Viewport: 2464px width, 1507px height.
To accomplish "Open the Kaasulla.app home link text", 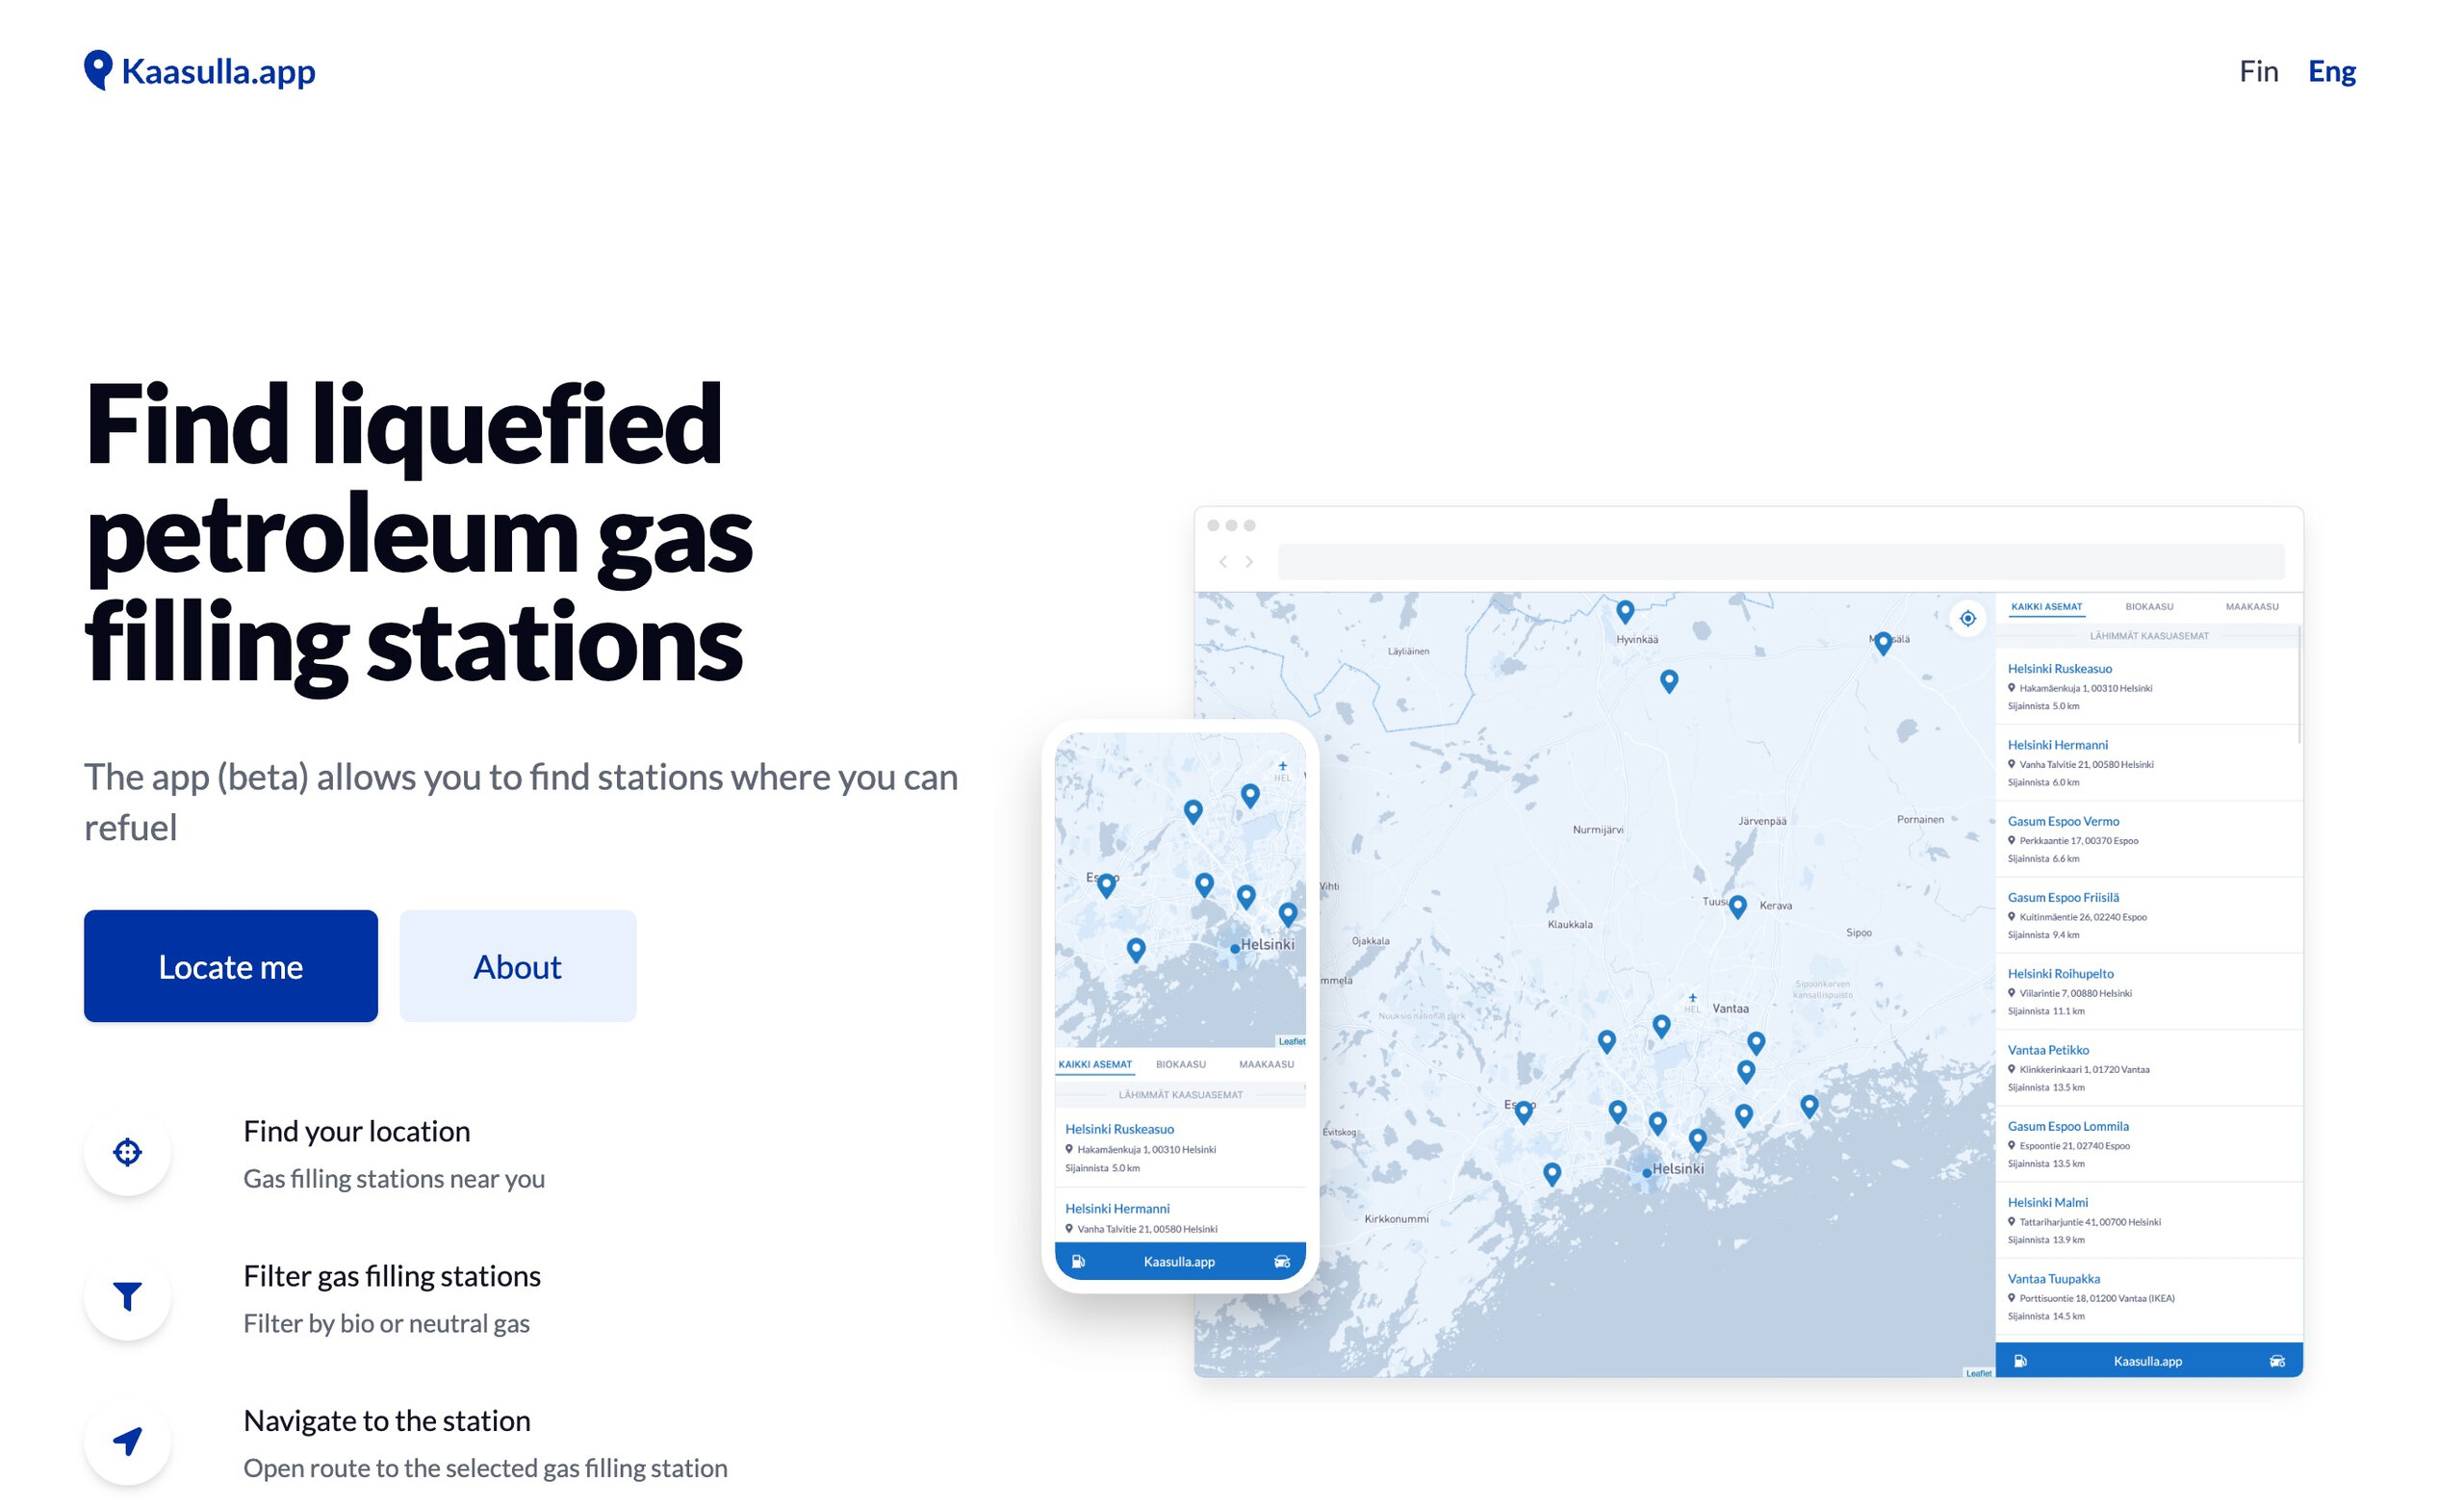I will coord(218,72).
